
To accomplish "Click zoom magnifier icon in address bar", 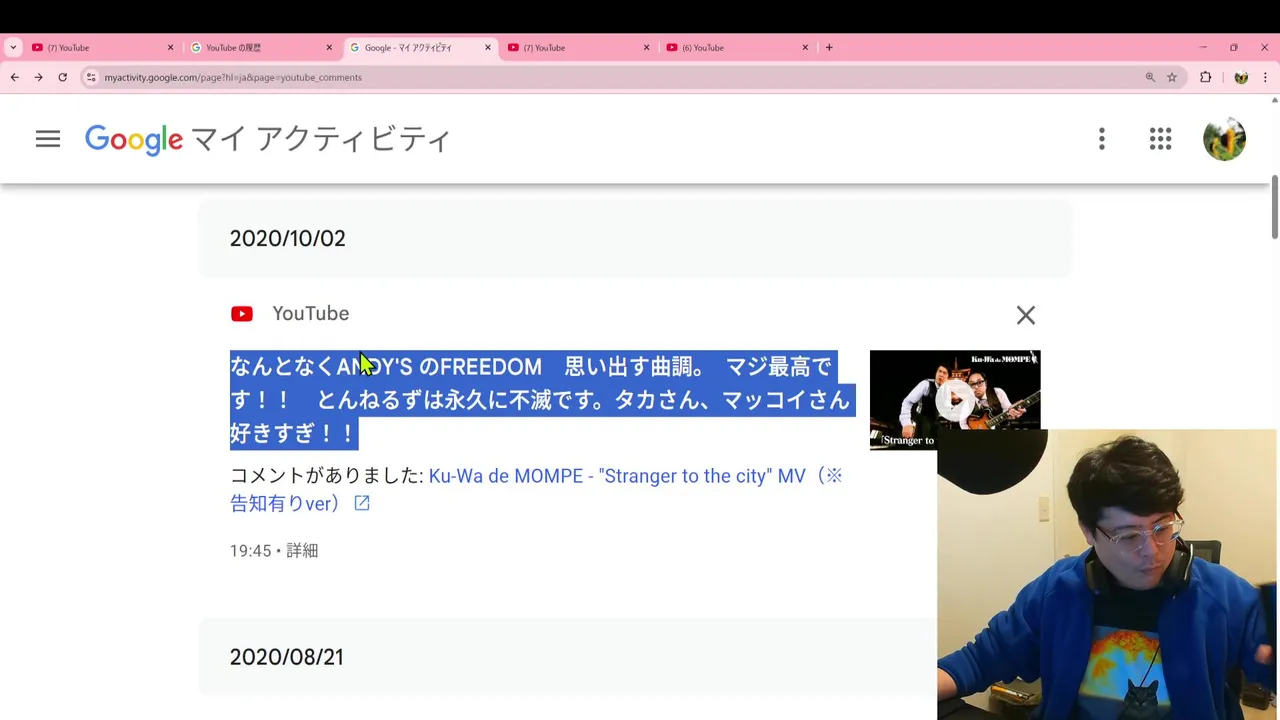I will point(1150,77).
